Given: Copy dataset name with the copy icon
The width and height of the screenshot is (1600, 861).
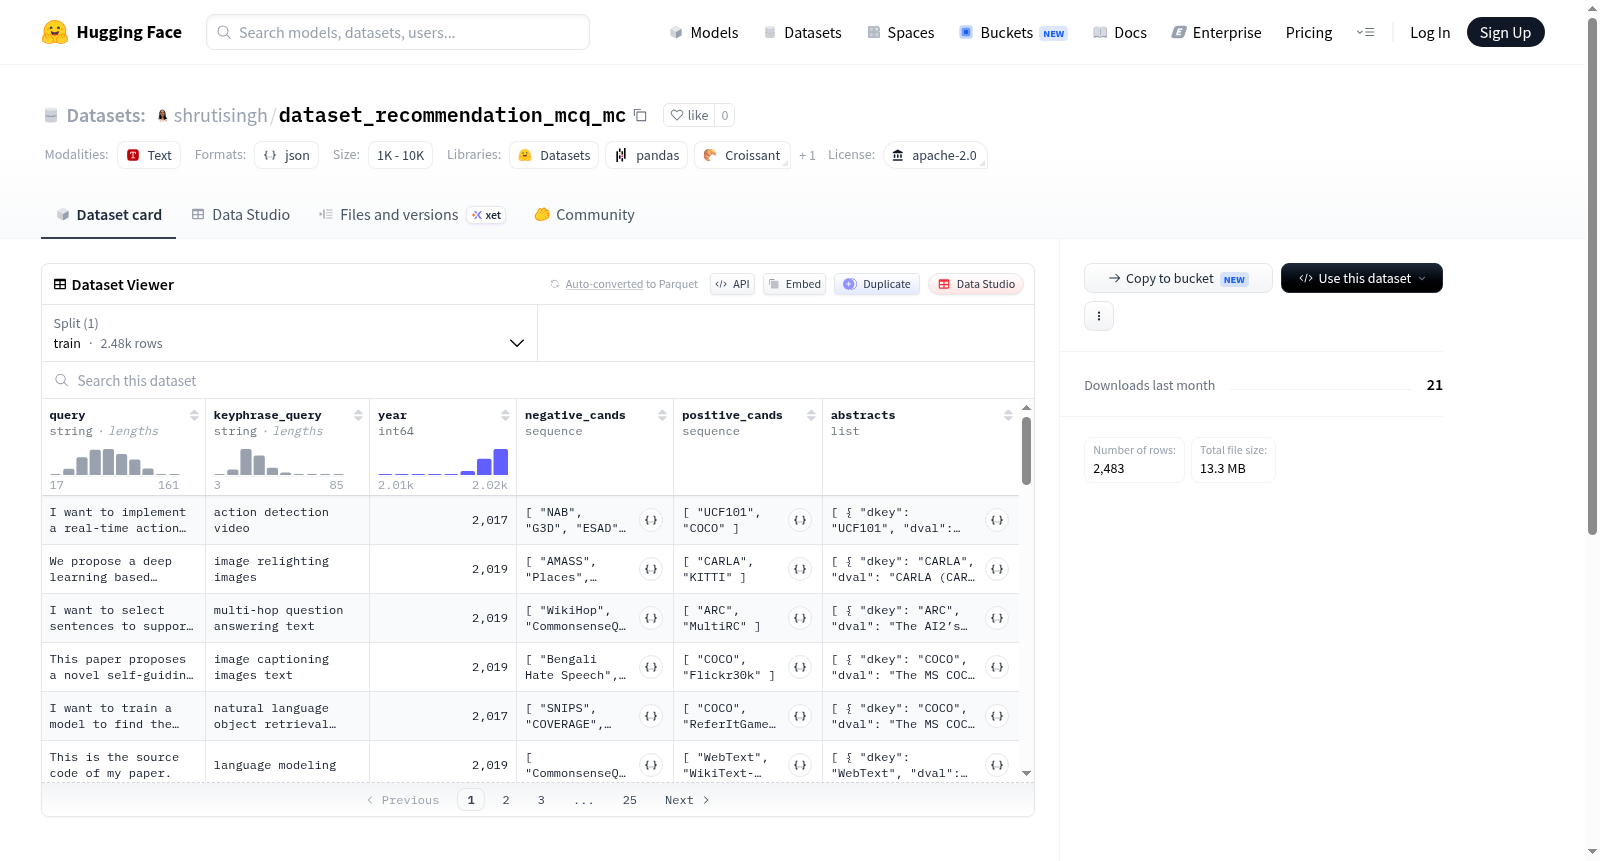Looking at the screenshot, I should [640, 115].
